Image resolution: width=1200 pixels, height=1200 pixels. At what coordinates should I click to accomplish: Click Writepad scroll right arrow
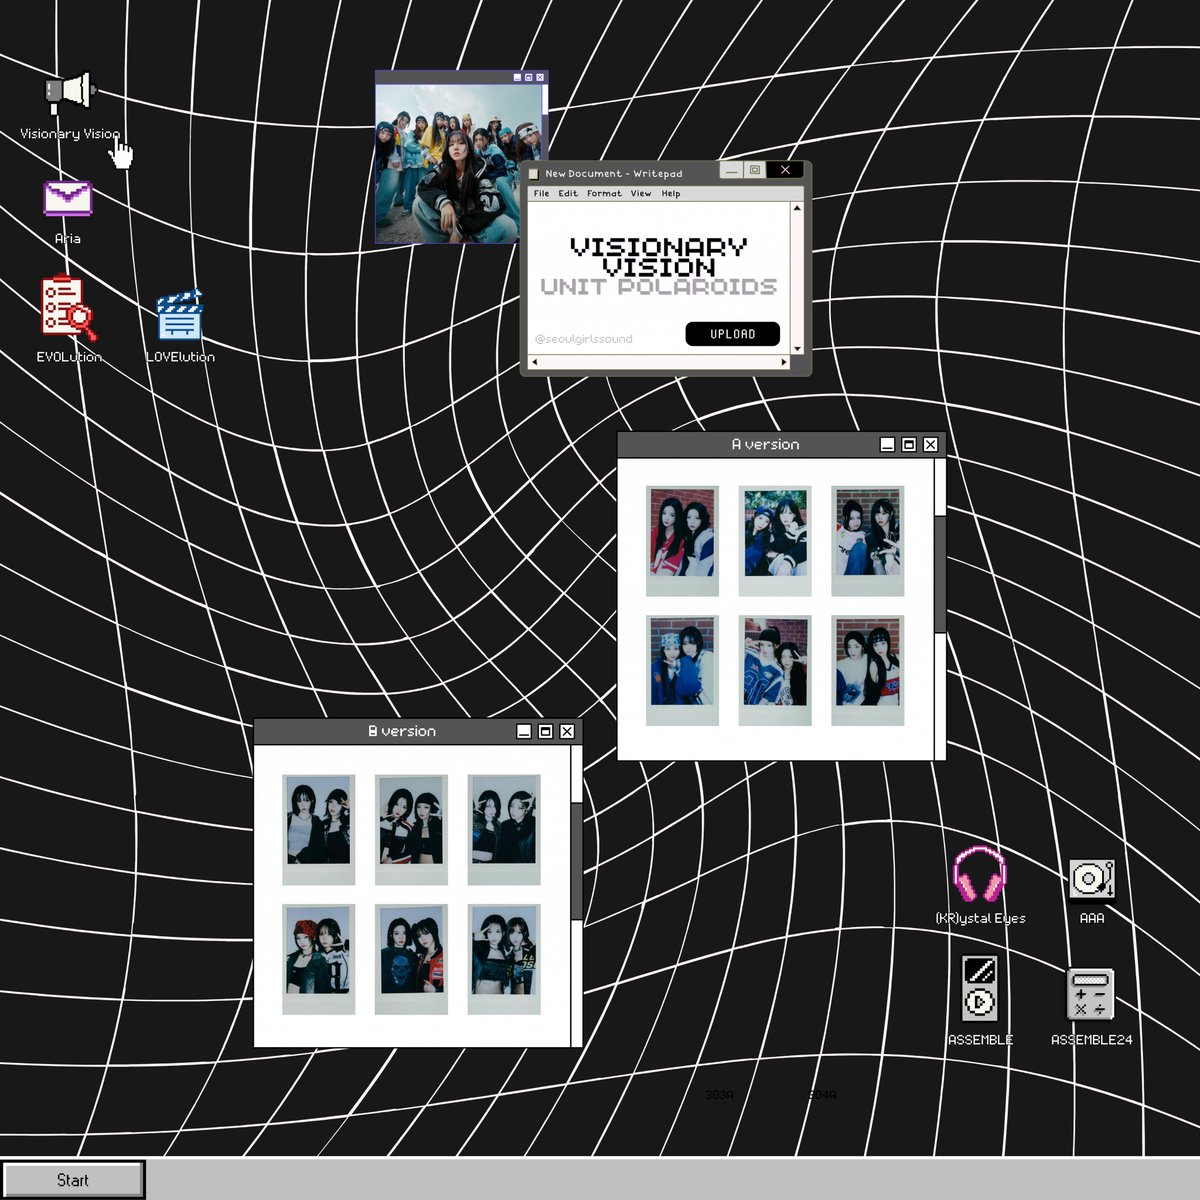point(784,362)
